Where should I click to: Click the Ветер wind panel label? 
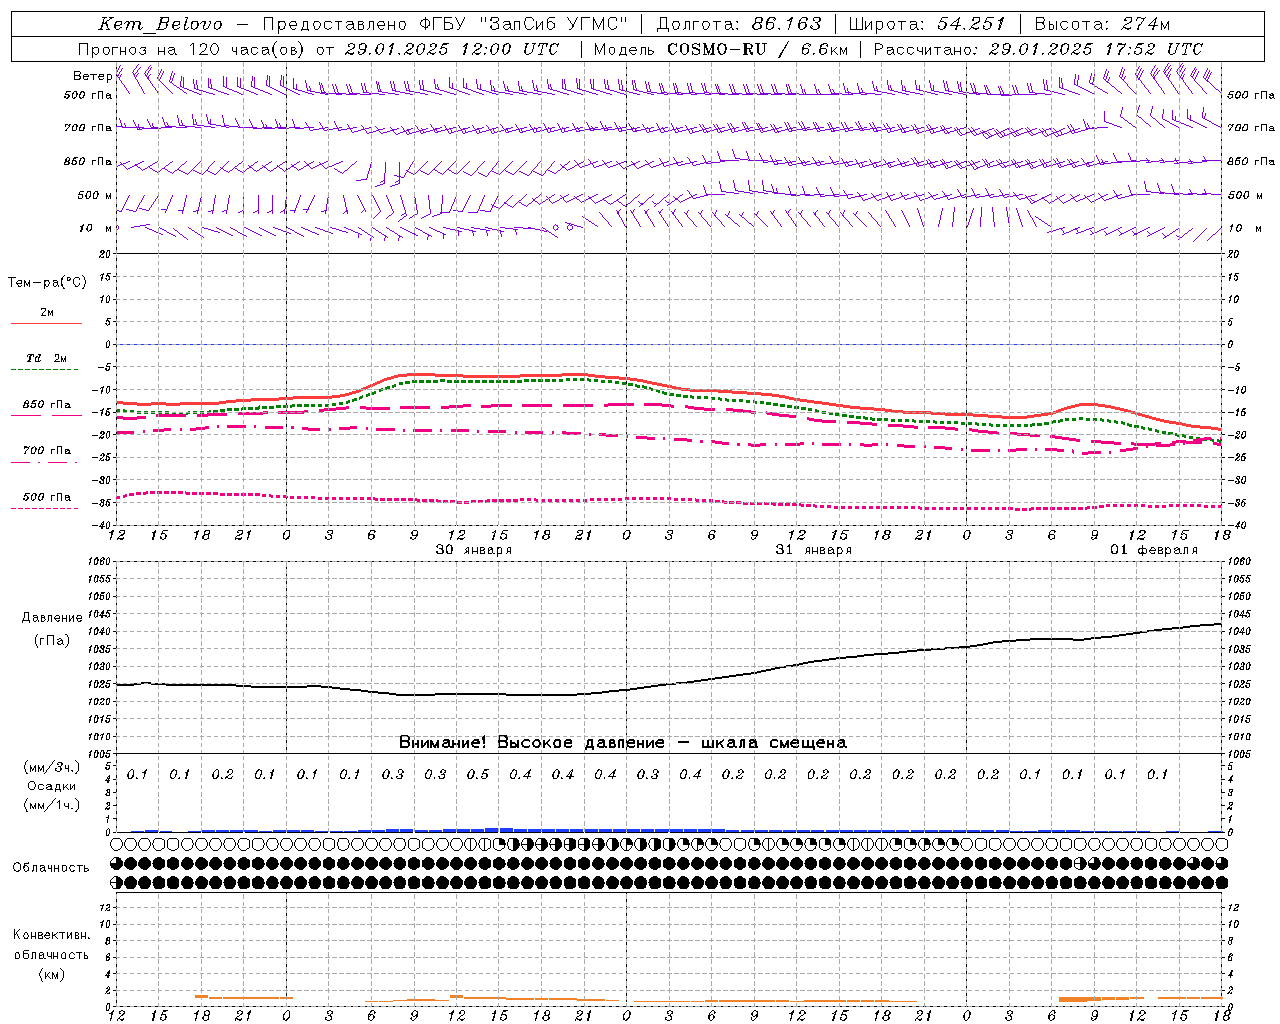92,76
